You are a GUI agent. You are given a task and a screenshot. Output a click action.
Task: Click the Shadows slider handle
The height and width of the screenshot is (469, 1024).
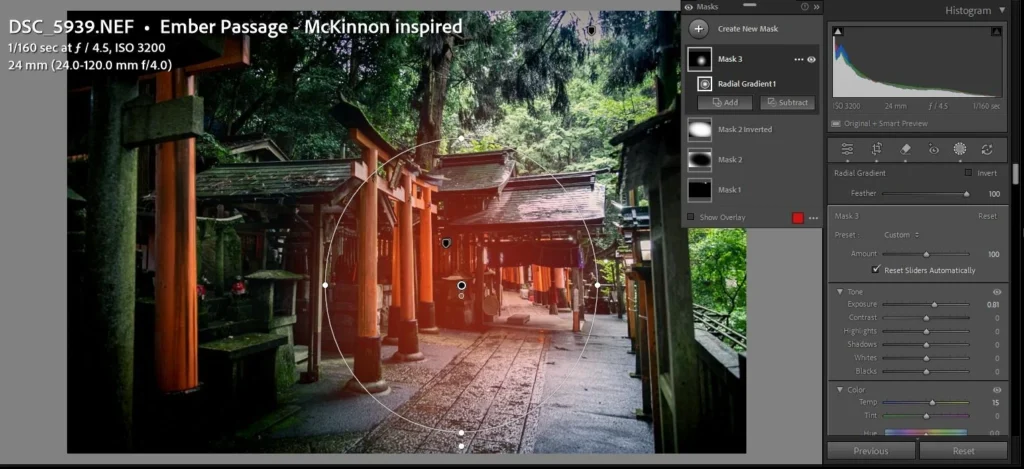point(926,344)
